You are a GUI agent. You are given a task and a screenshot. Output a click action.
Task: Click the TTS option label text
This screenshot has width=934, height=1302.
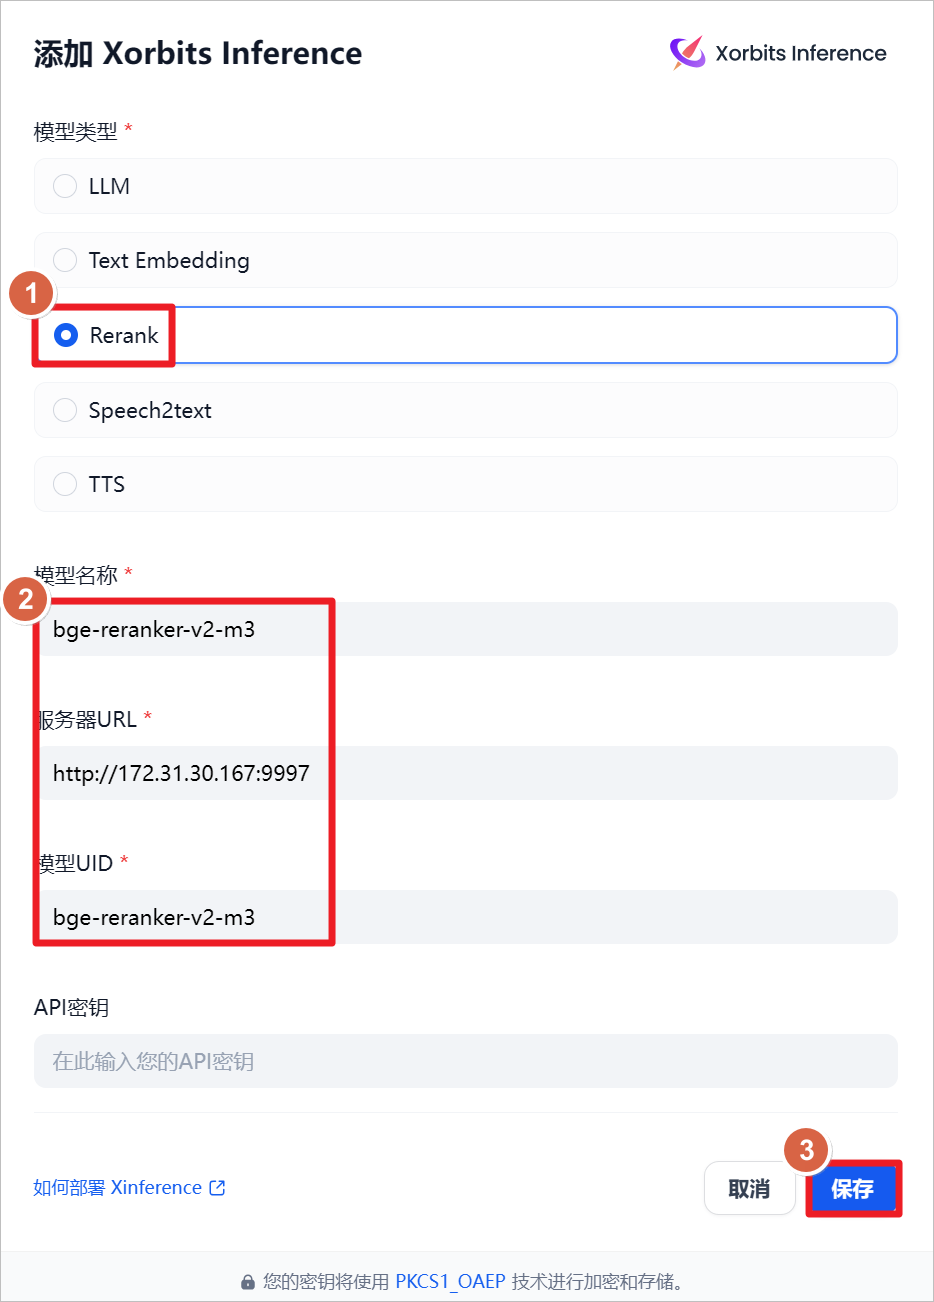pos(107,484)
